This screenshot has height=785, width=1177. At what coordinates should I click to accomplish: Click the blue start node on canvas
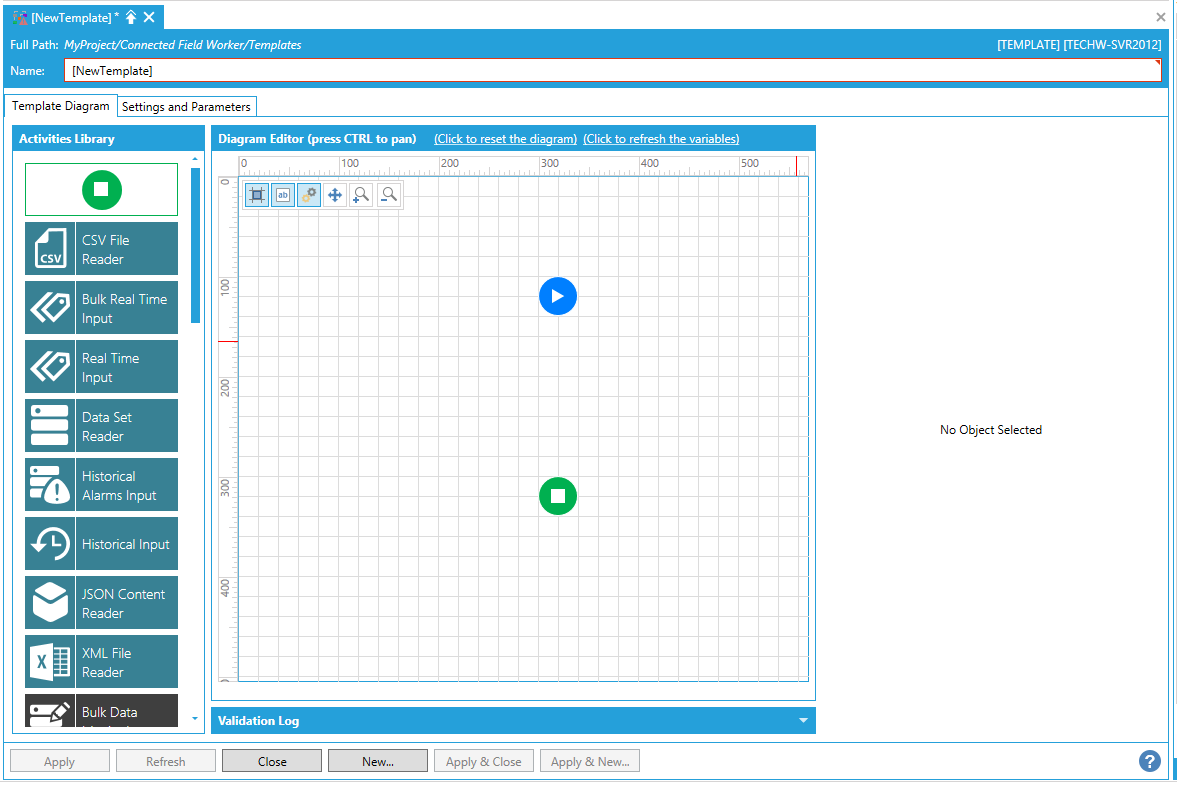tap(558, 296)
